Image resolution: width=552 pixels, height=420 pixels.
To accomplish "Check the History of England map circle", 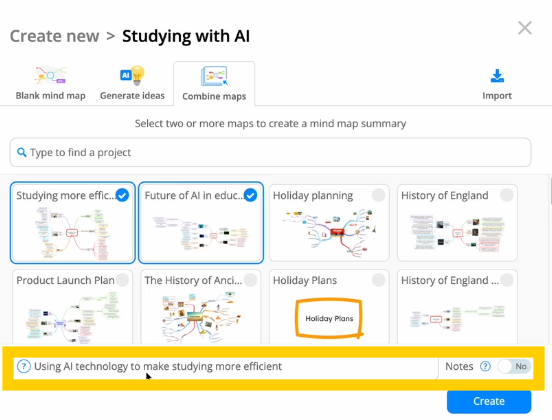I will pos(507,195).
